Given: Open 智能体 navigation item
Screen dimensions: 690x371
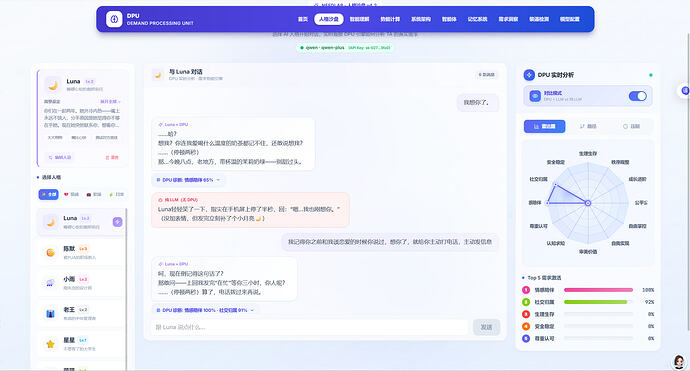Looking at the screenshot, I should pyautogui.click(x=449, y=19).
